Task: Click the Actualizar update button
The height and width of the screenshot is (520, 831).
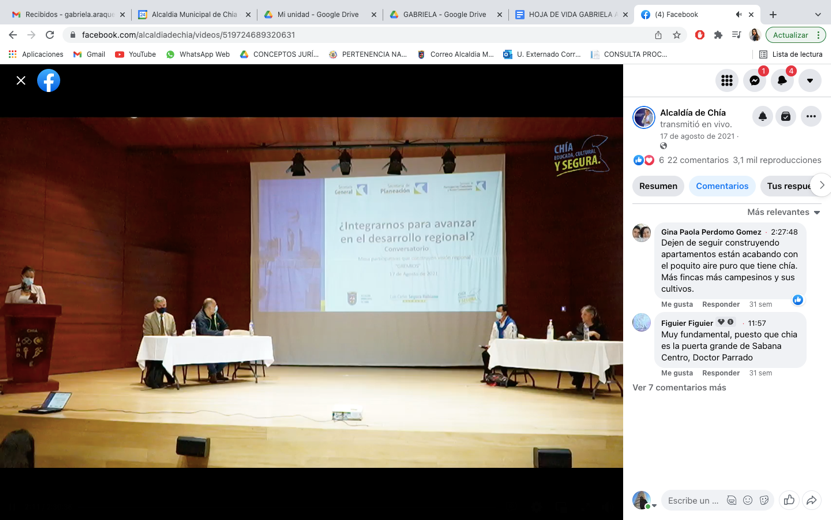Action: (x=795, y=35)
